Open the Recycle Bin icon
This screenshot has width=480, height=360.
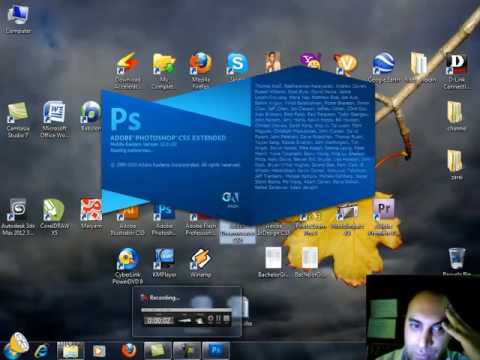(x=456, y=262)
